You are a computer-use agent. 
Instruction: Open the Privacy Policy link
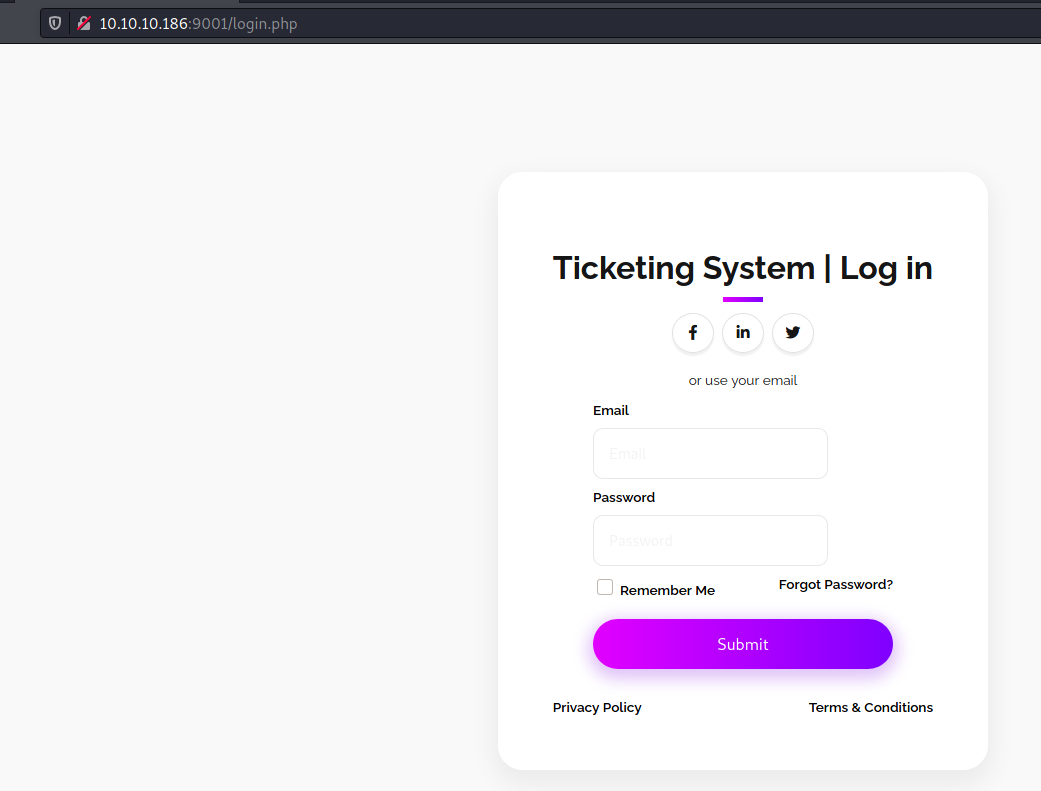click(x=597, y=707)
